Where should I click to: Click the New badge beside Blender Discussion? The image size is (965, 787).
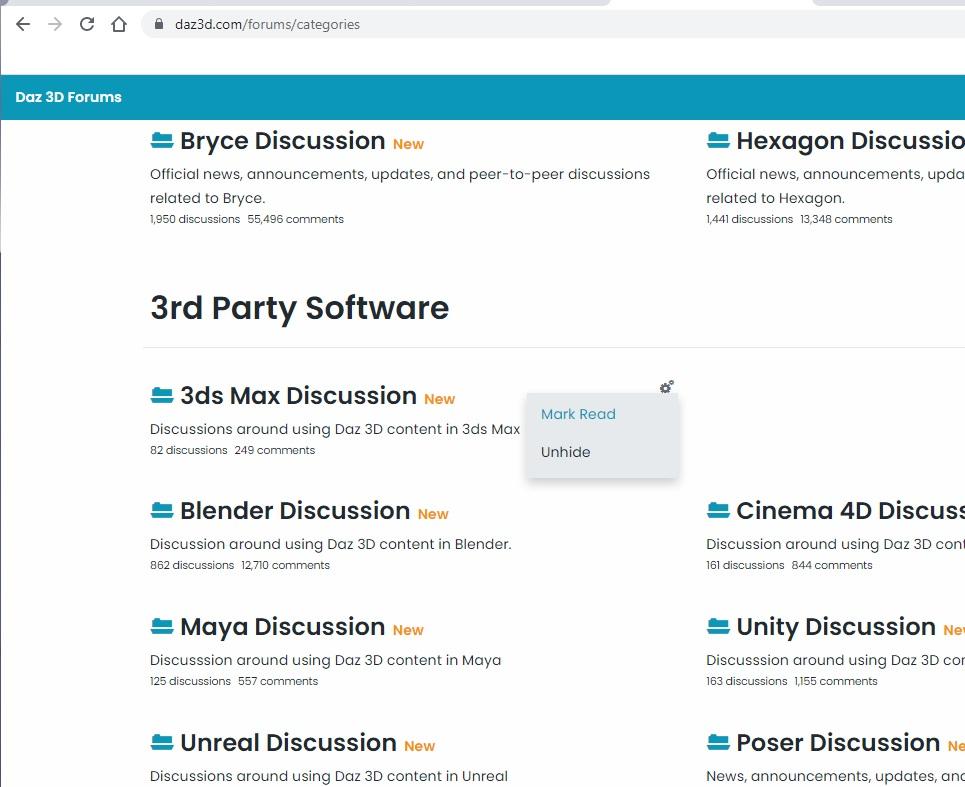(x=433, y=514)
